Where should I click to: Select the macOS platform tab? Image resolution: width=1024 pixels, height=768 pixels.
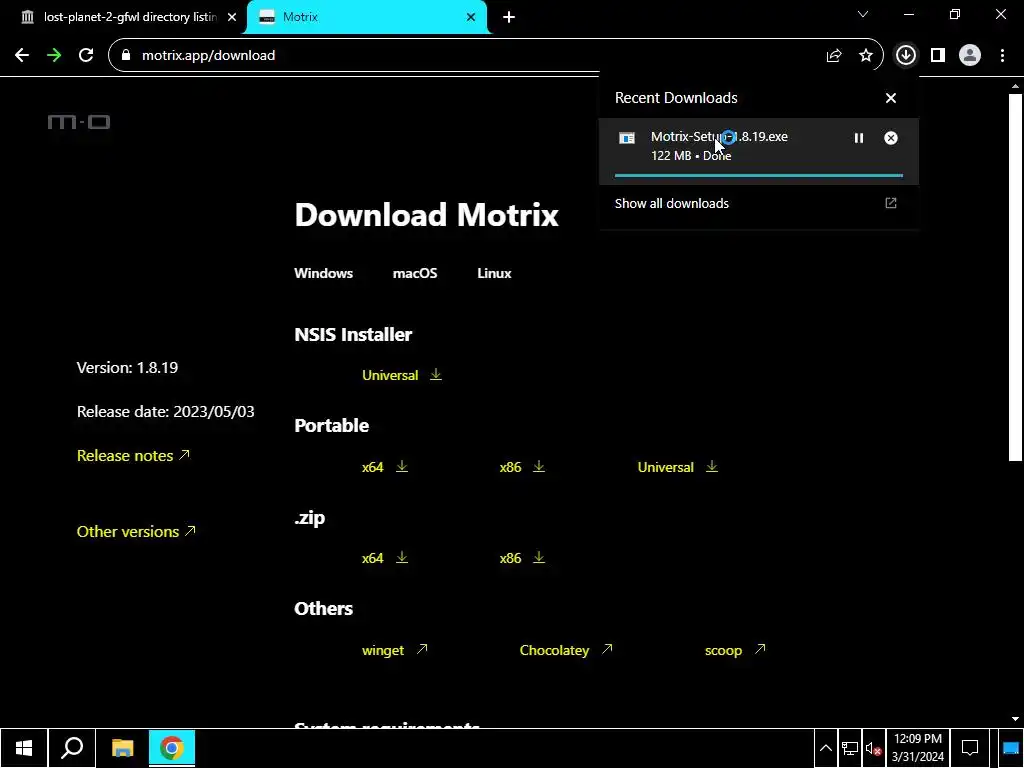point(415,273)
